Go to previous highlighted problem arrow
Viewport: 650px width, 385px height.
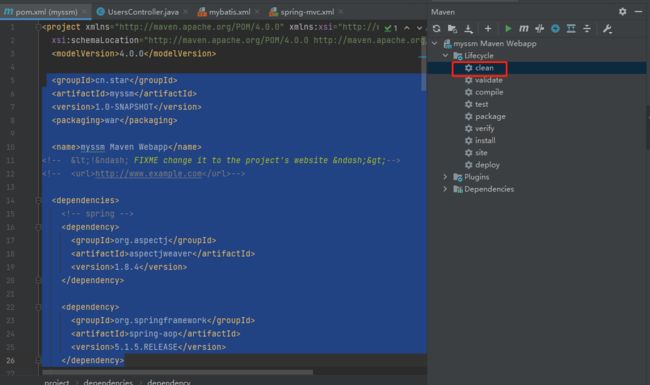pos(407,28)
